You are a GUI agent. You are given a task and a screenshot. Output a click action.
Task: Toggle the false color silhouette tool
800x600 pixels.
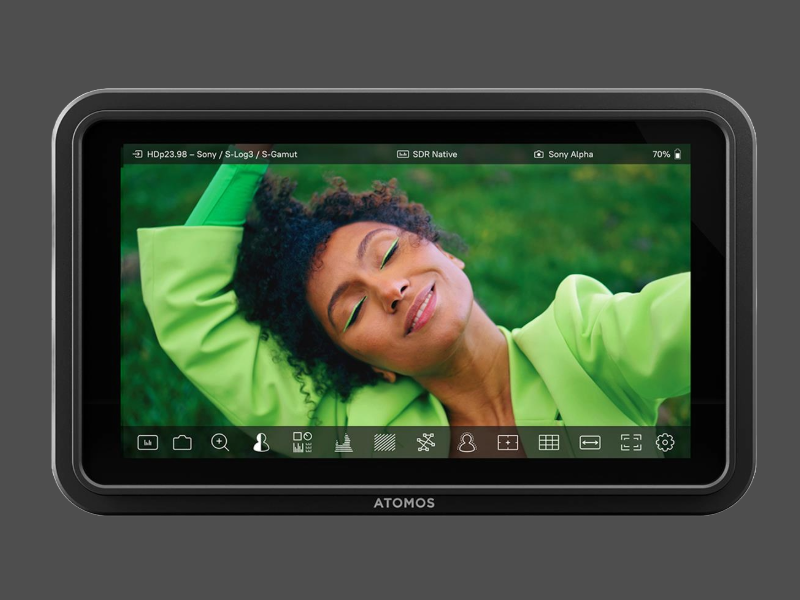point(261,442)
